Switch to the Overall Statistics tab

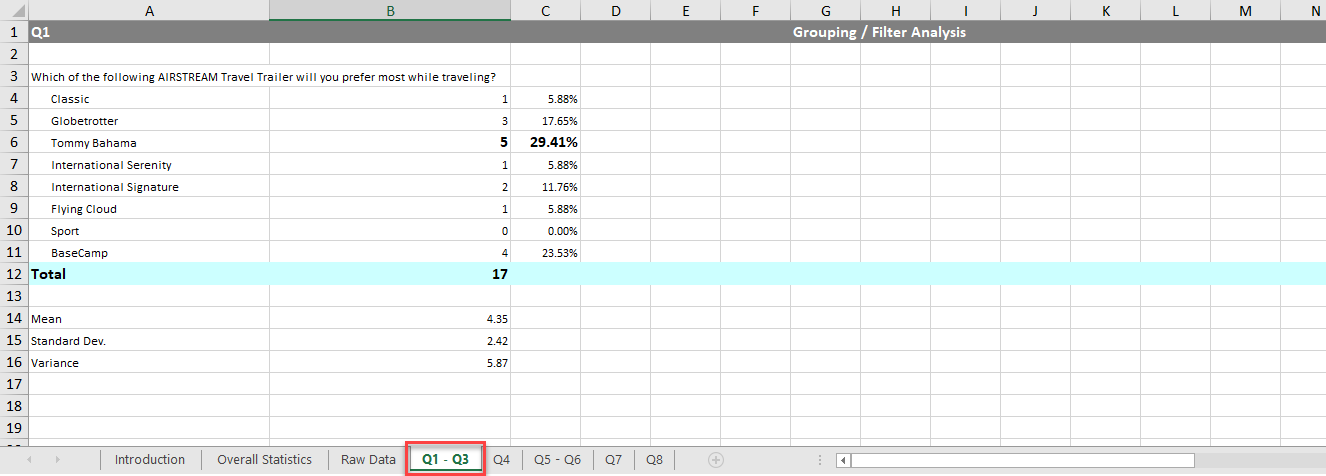pyautogui.click(x=265, y=460)
